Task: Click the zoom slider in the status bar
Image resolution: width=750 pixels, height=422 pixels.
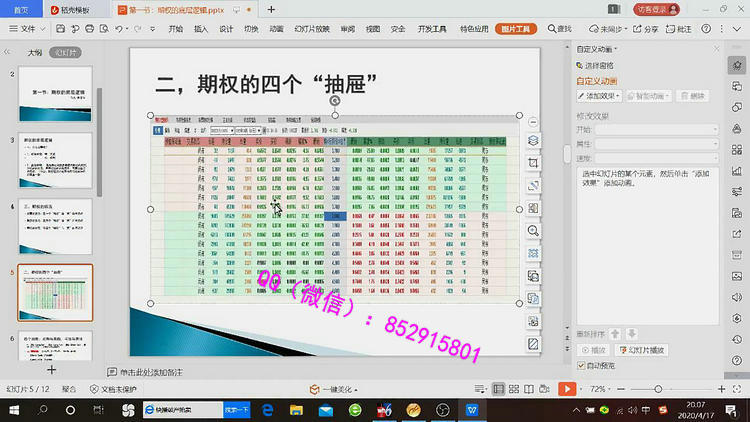Action: [x=658, y=388]
